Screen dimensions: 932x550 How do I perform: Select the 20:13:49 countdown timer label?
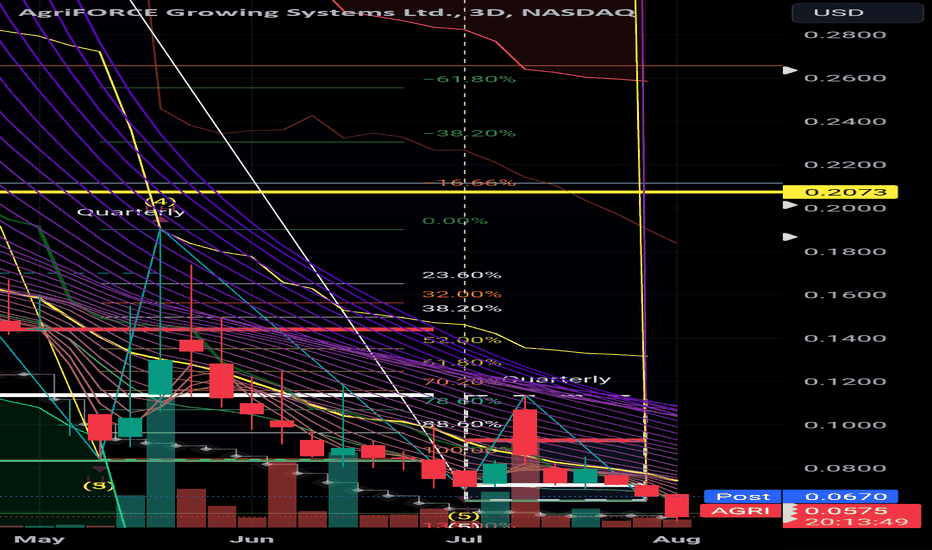857,522
